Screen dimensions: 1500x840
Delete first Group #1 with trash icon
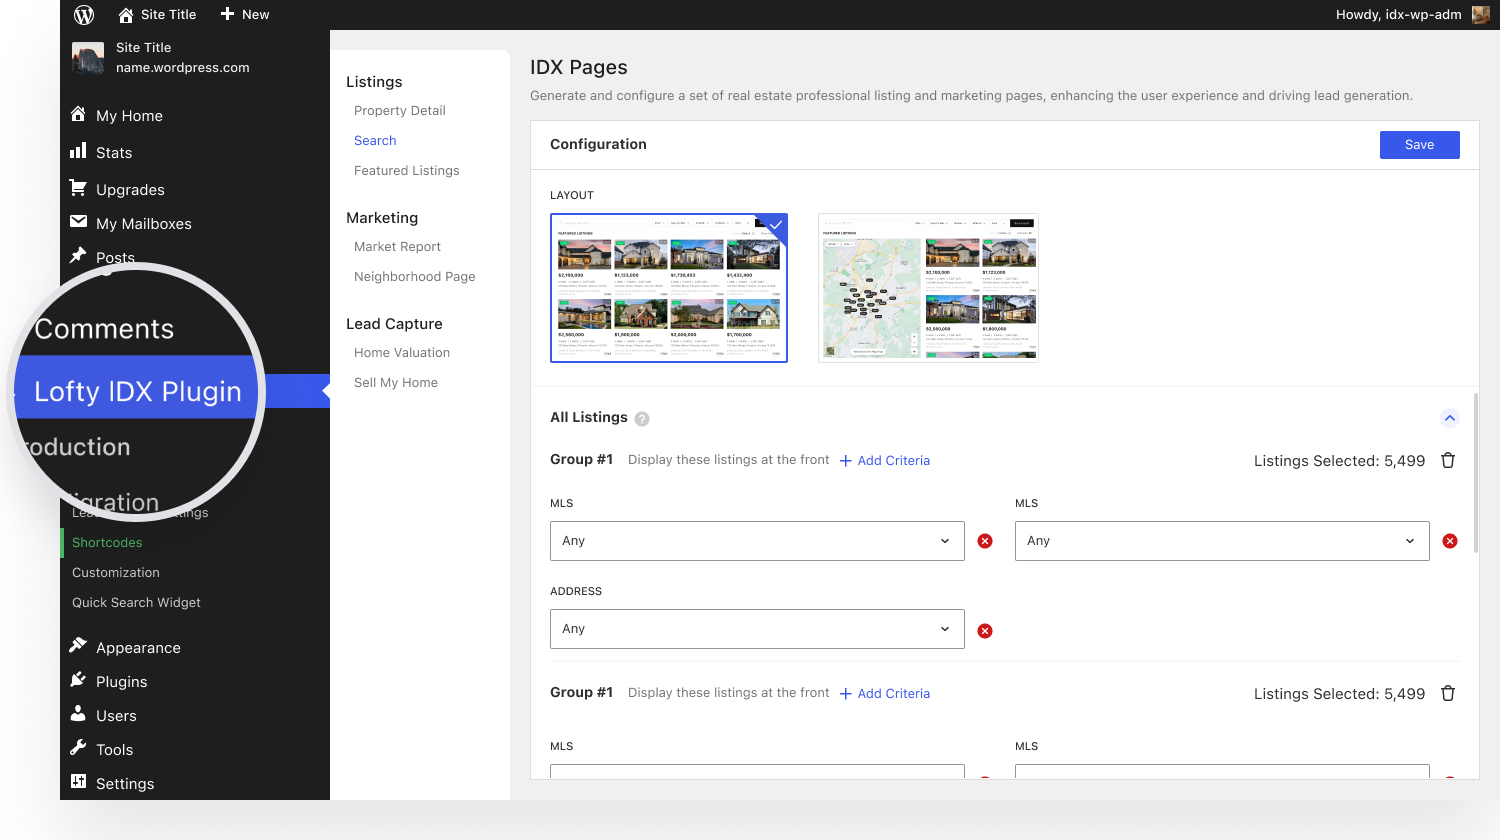click(x=1448, y=460)
